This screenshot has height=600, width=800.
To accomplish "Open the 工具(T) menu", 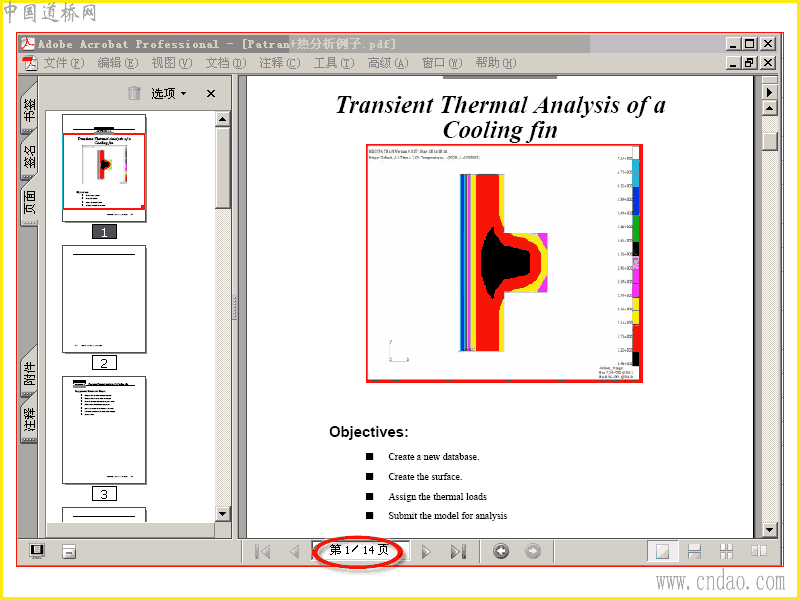I will pos(334,63).
